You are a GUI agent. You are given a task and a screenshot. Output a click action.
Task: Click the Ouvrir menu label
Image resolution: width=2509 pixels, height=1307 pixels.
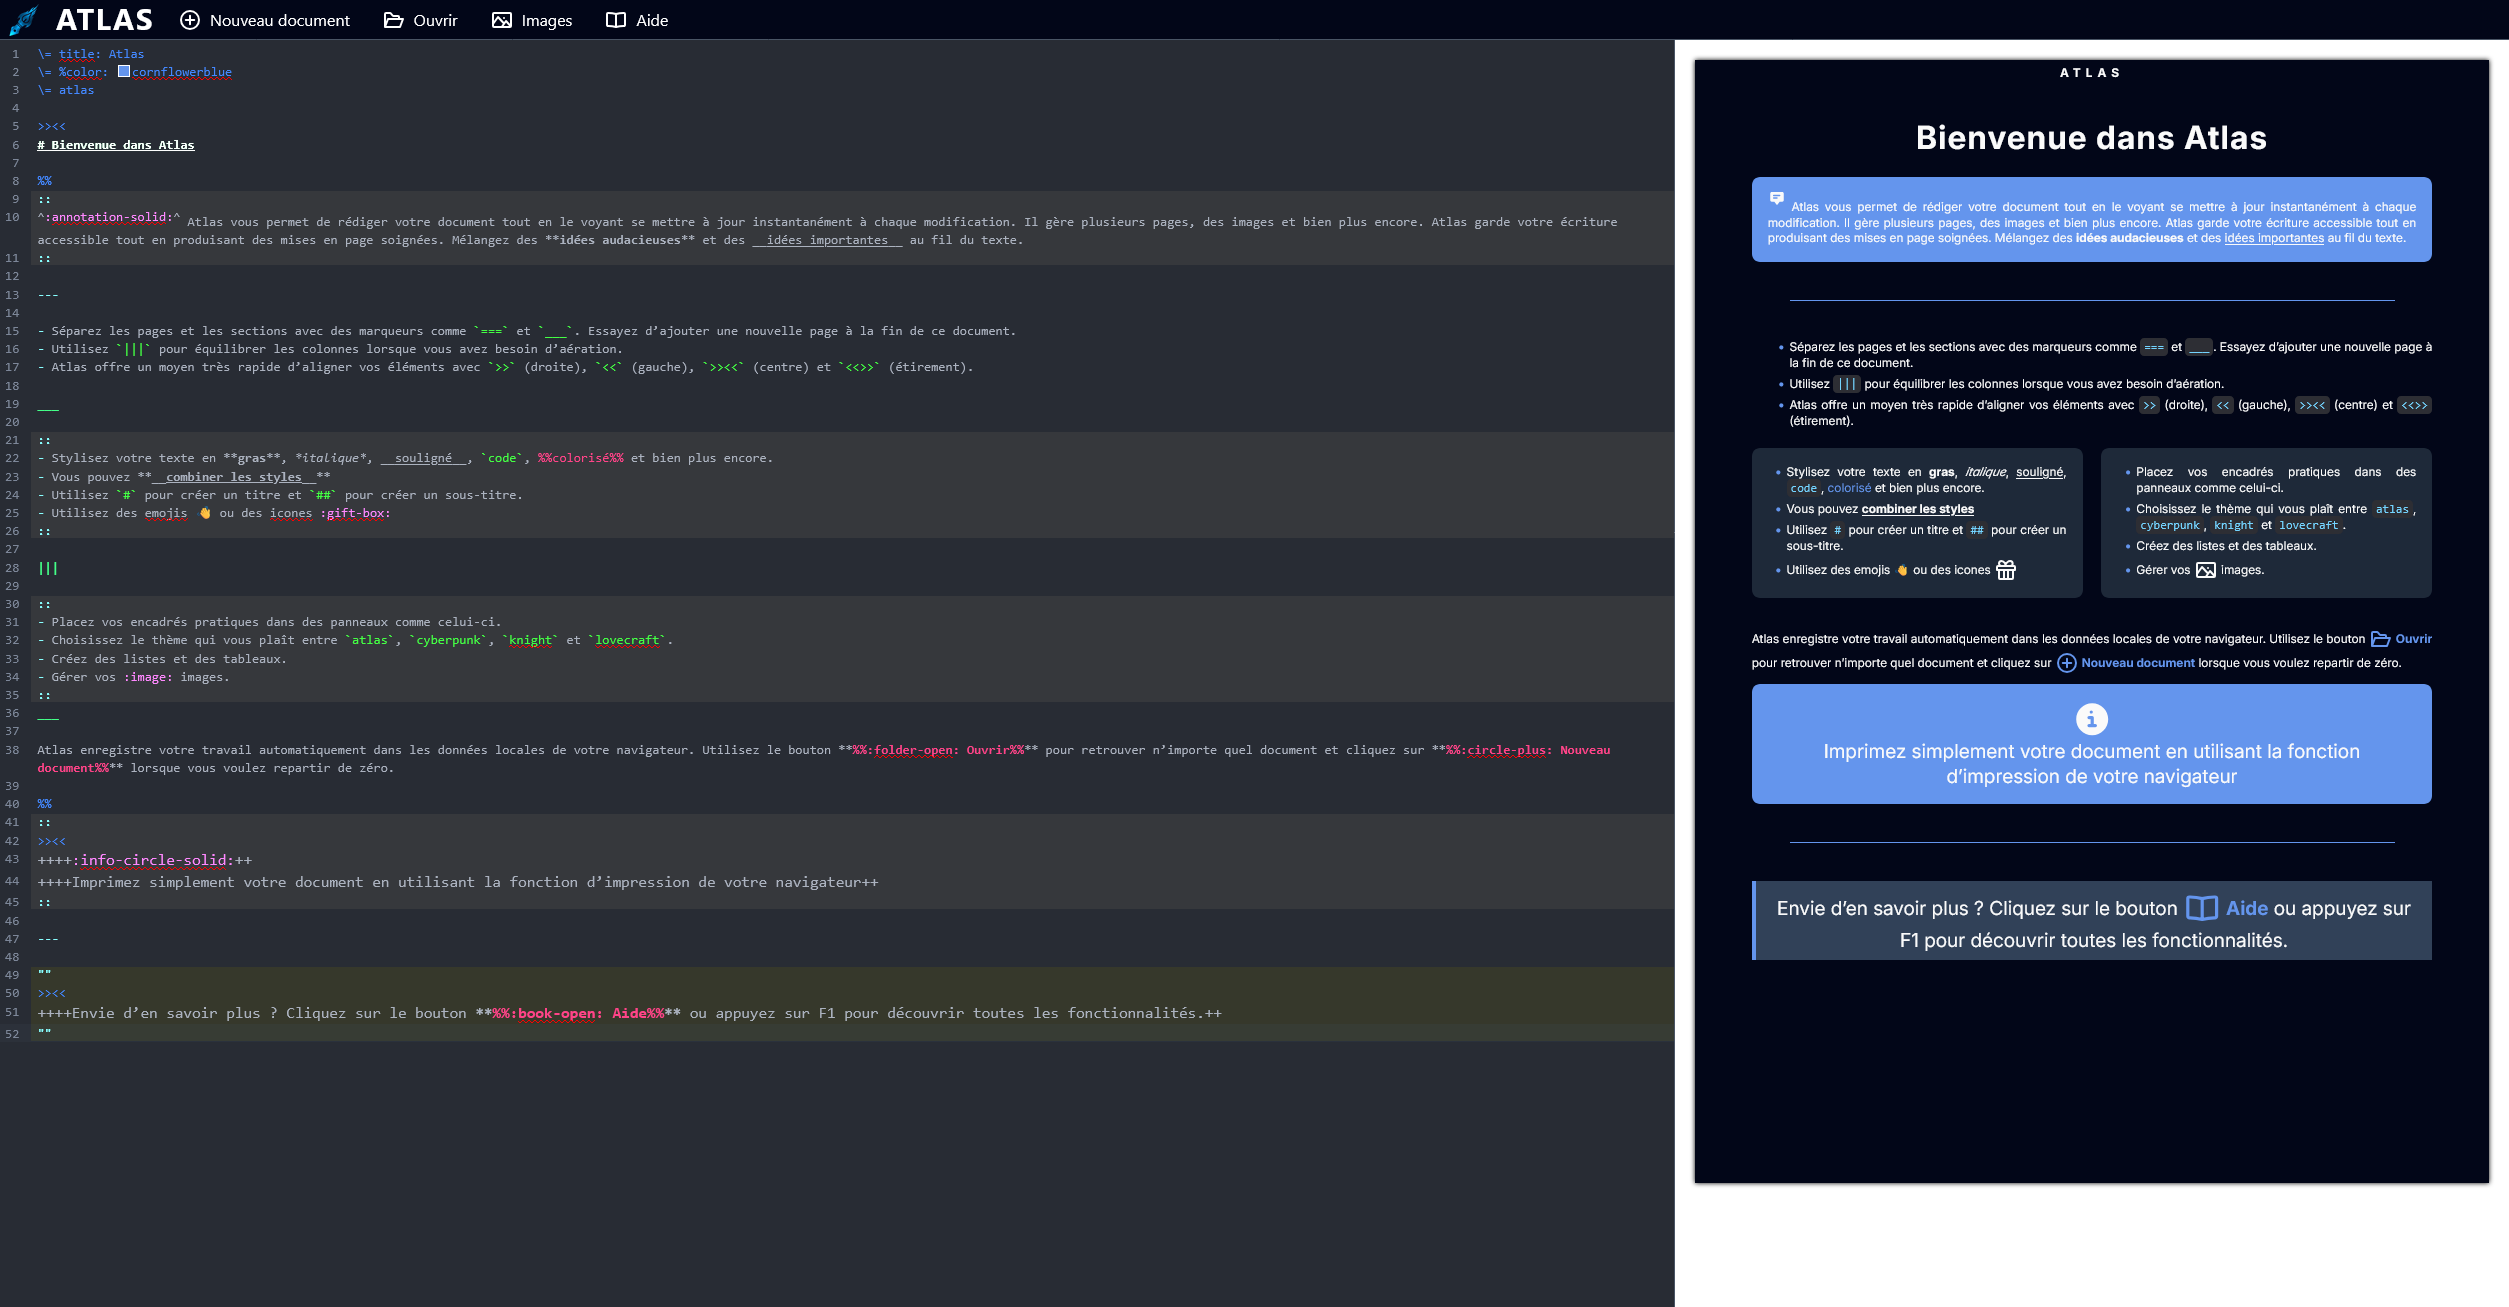pyautogui.click(x=435, y=20)
